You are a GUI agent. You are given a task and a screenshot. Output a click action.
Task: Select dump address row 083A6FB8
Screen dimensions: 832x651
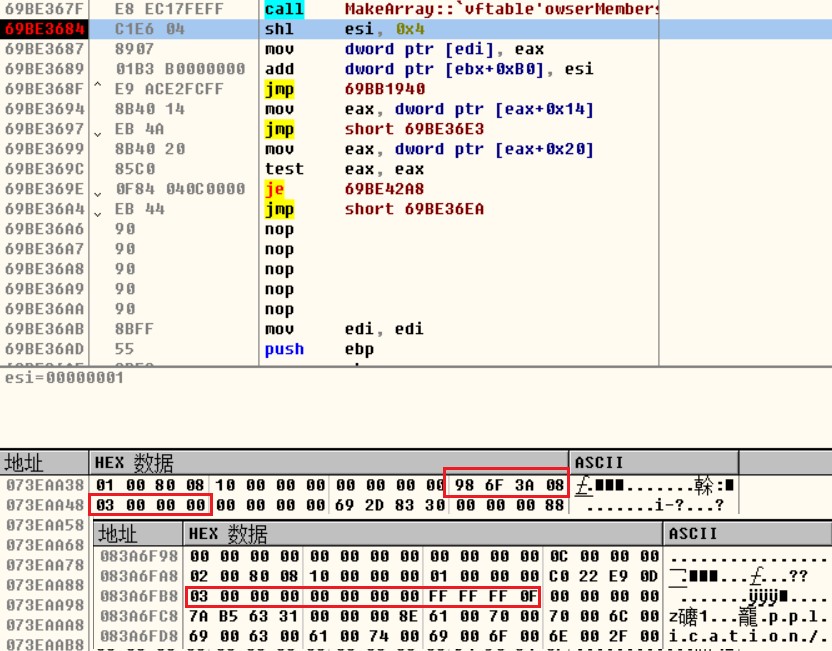(x=140, y=597)
